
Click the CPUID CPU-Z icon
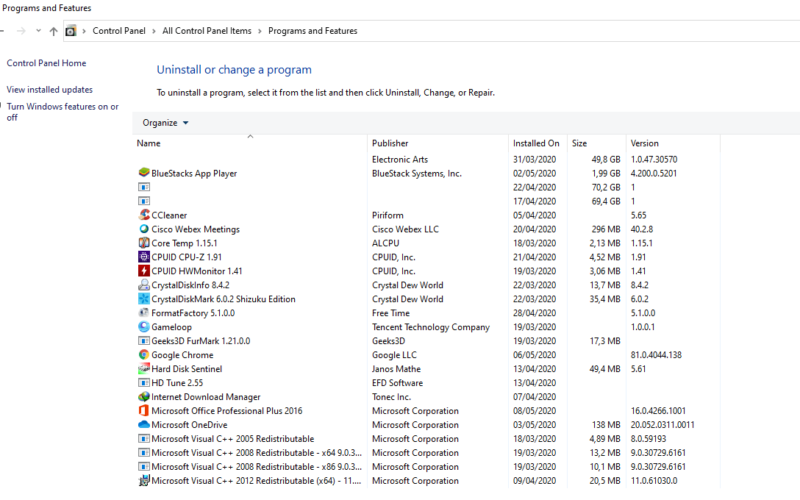pos(144,257)
